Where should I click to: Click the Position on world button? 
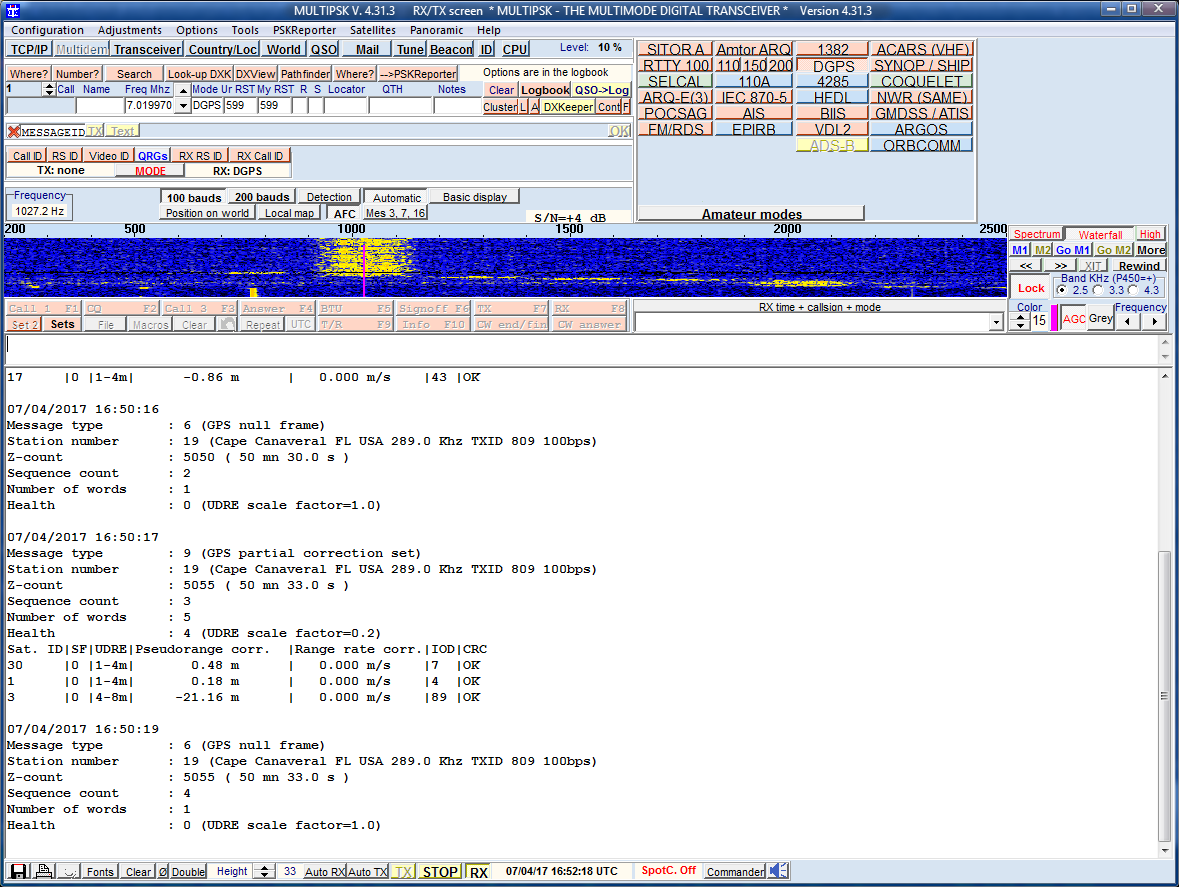point(207,213)
